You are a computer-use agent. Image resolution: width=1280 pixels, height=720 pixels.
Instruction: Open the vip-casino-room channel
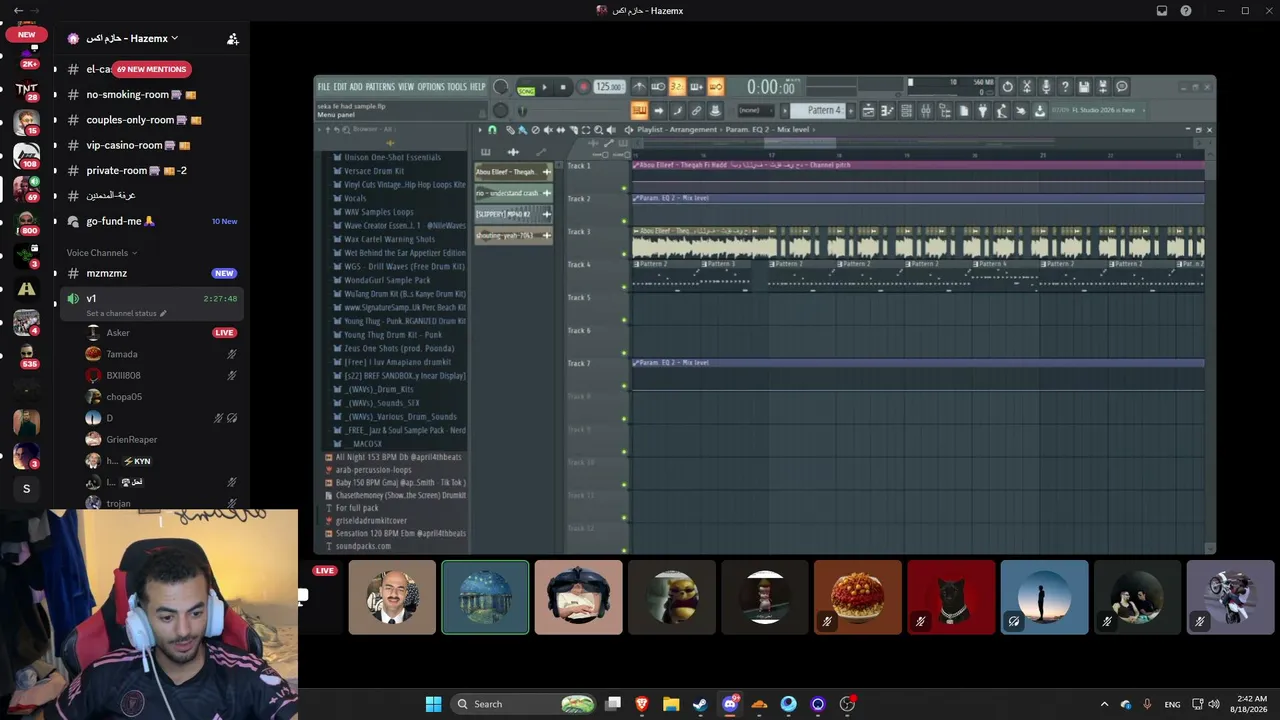click(152, 145)
